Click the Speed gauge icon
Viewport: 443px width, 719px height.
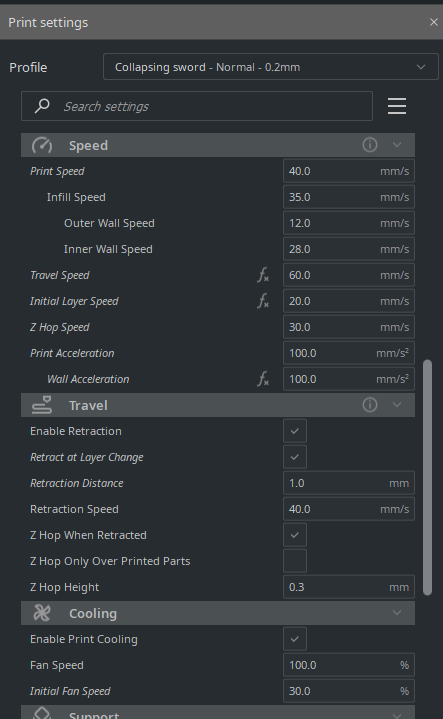click(42, 145)
